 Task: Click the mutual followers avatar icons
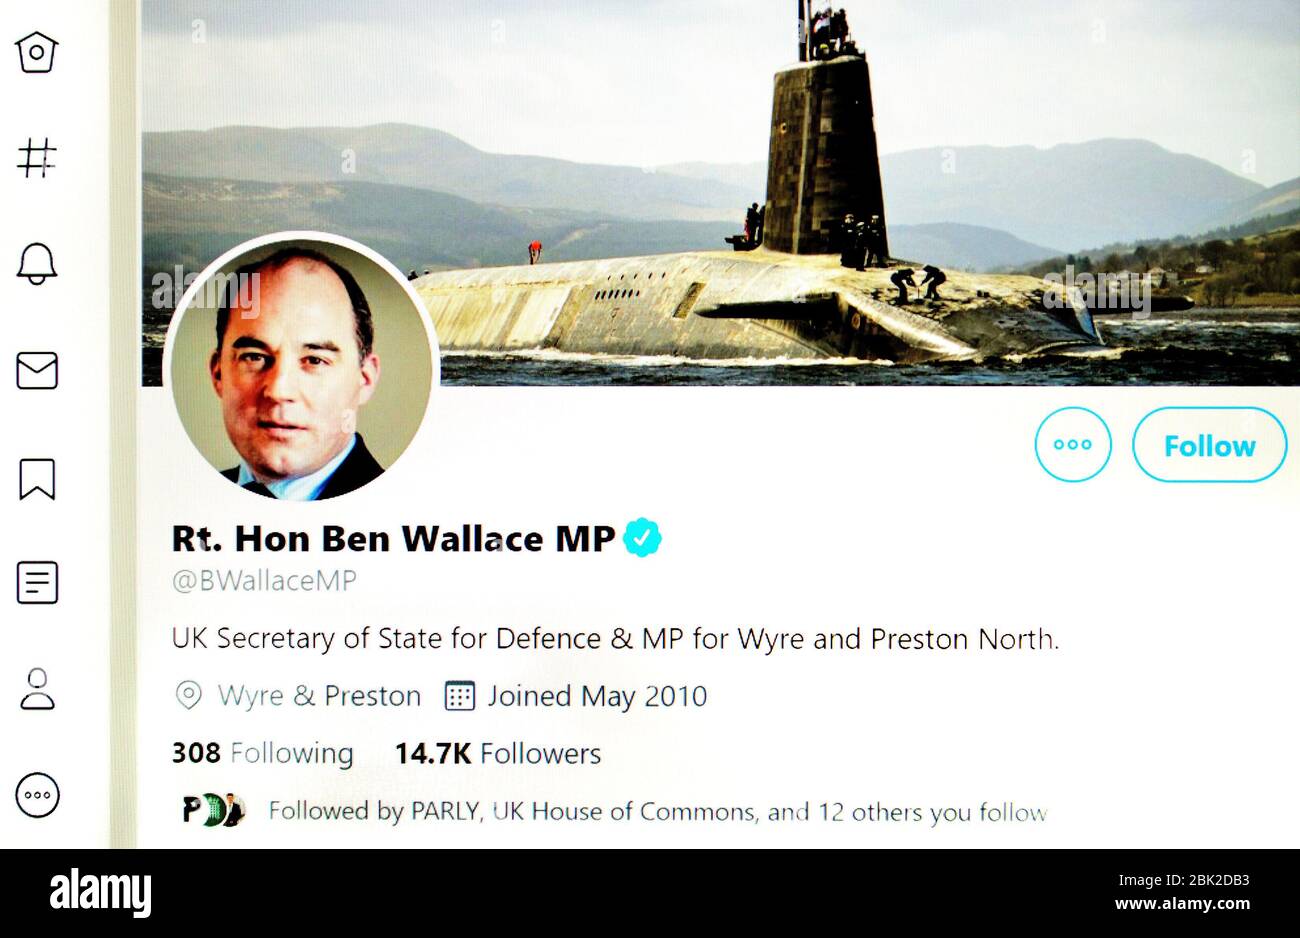pos(214,810)
